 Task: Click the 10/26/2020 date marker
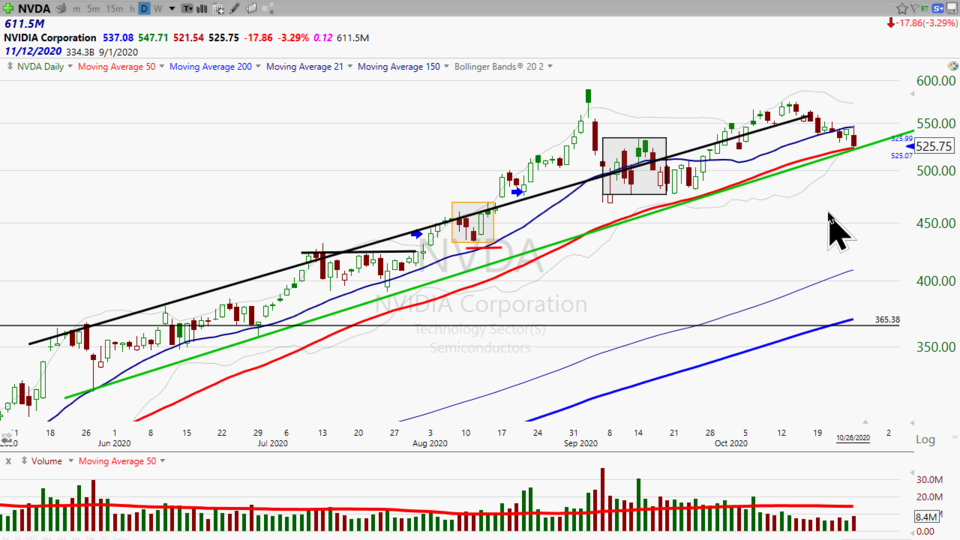tap(853, 438)
